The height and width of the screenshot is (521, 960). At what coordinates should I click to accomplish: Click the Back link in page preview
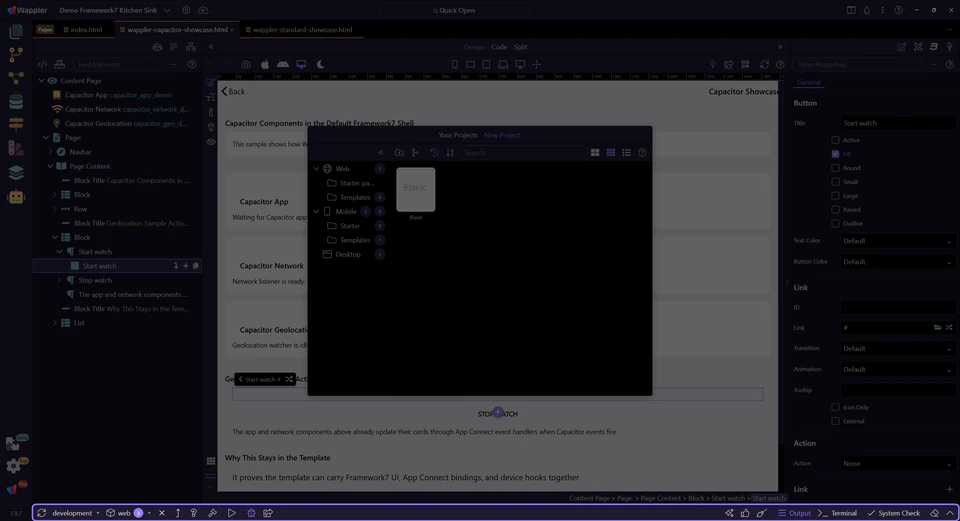click(x=233, y=91)
